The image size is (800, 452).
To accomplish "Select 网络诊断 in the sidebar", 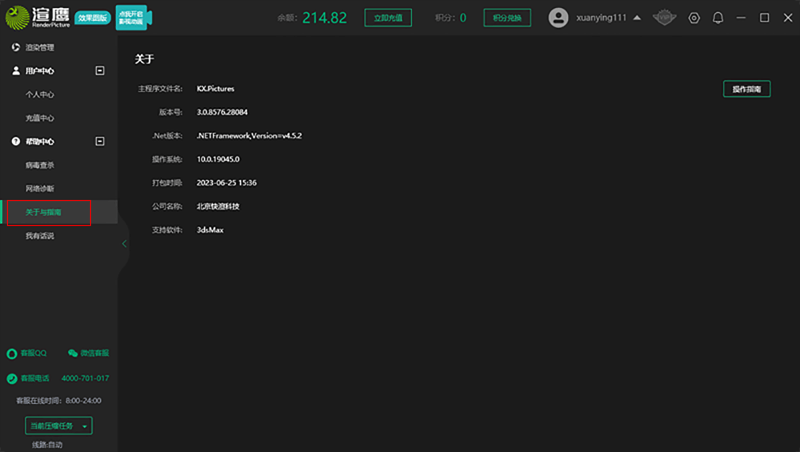I will click(40, 189).
